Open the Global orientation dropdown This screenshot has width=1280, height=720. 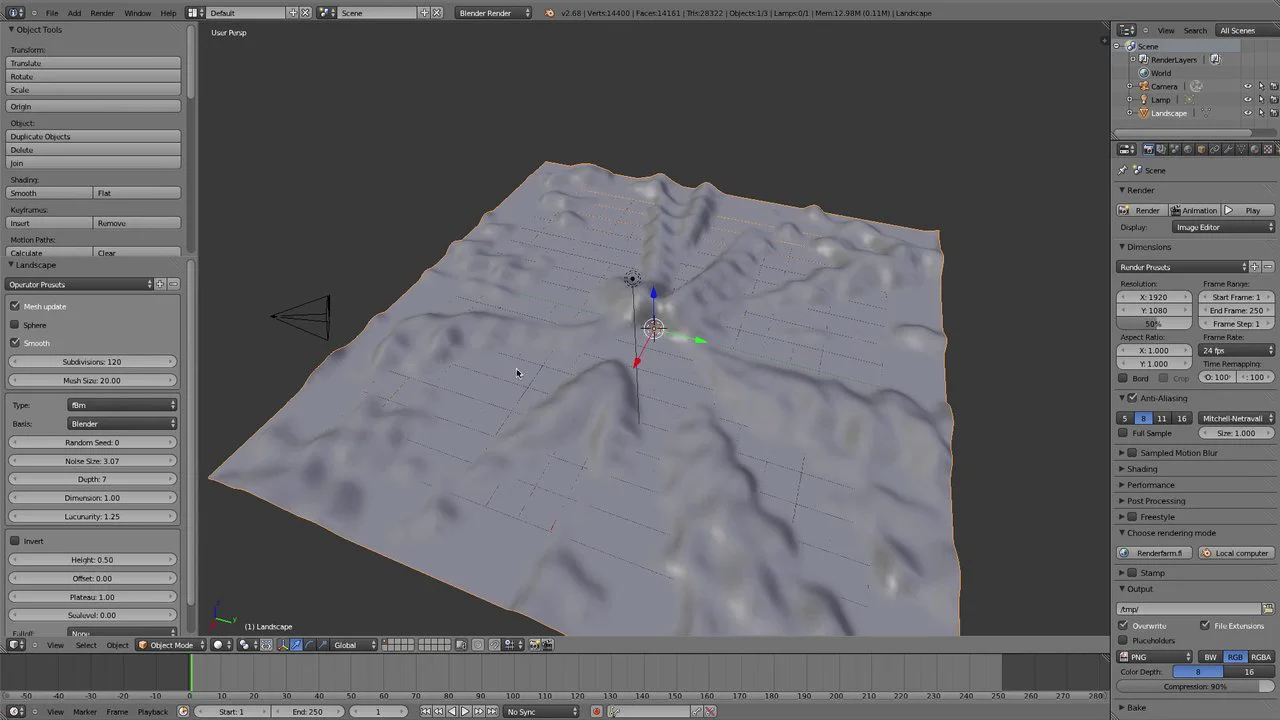tap(355, 645)
